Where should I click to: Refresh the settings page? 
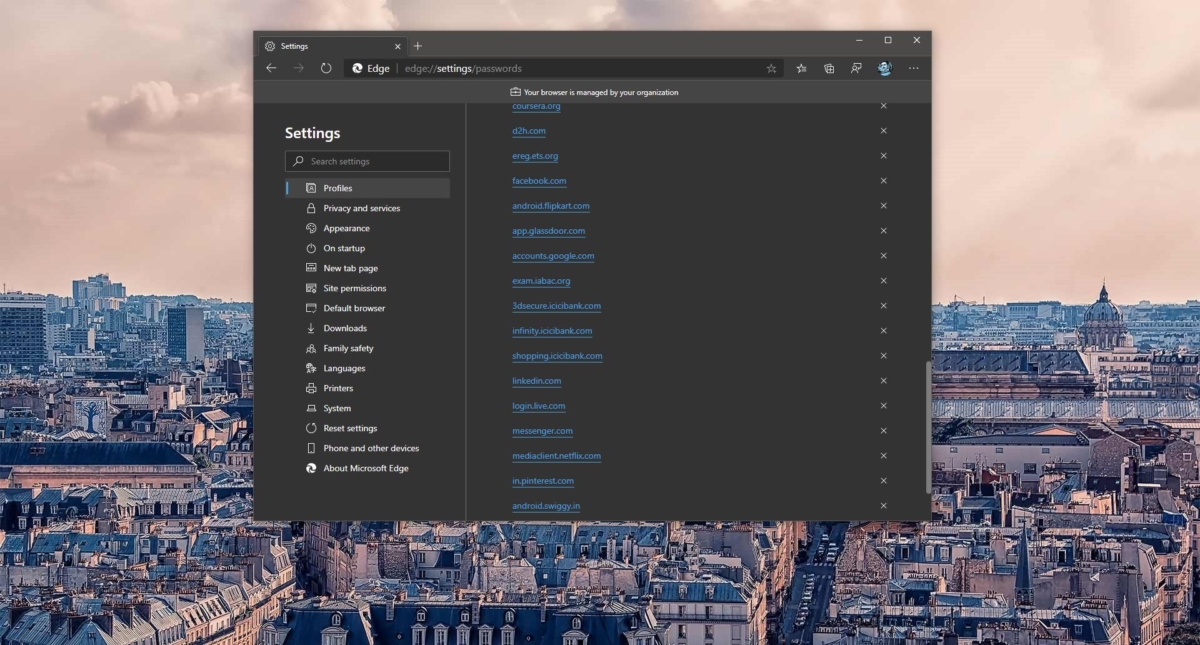[x=326, y=68]
